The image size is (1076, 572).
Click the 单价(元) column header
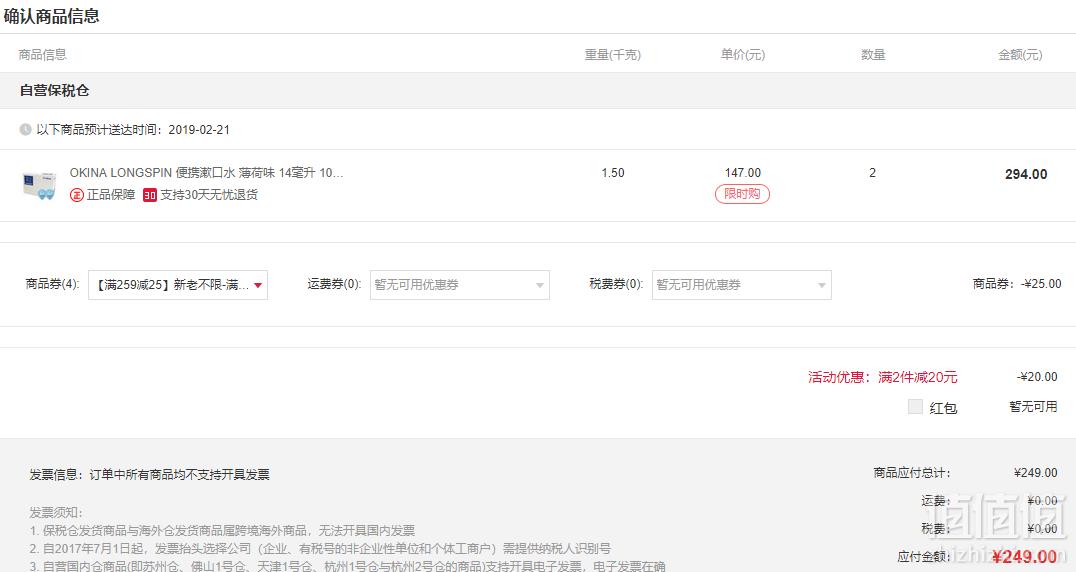point(742,55)
